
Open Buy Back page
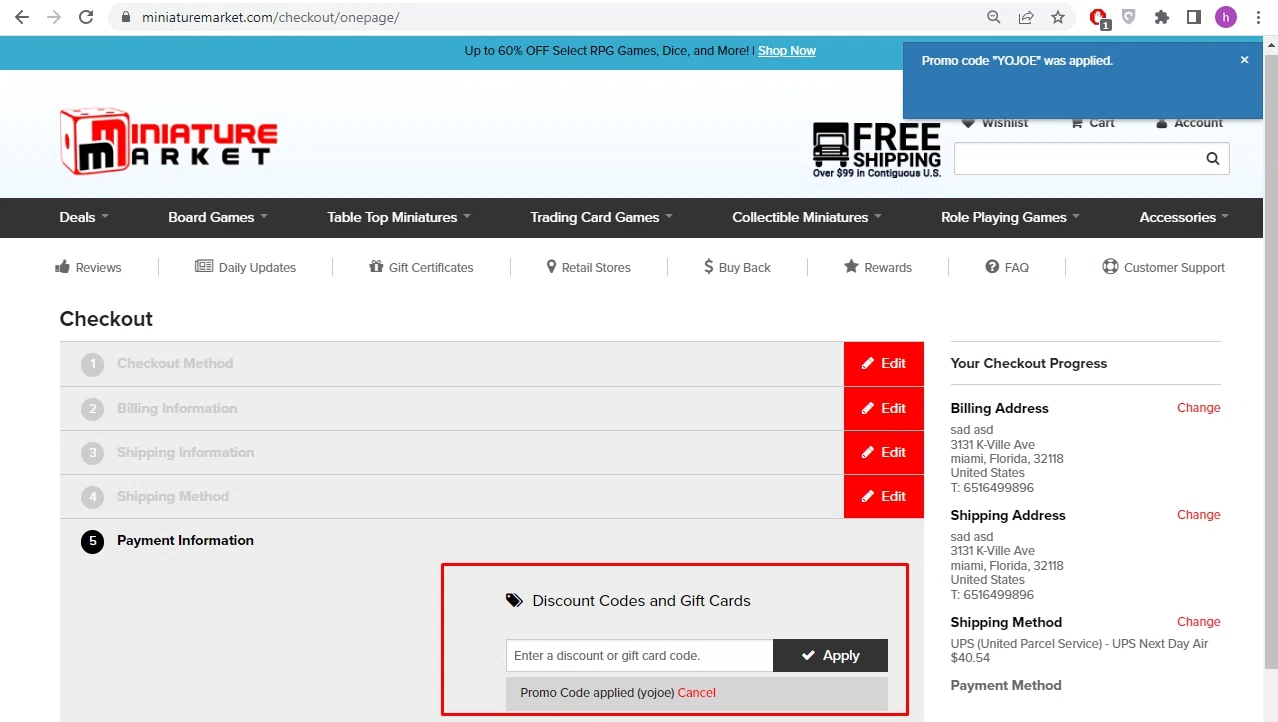pyautogui.click(x=737, y=267)
